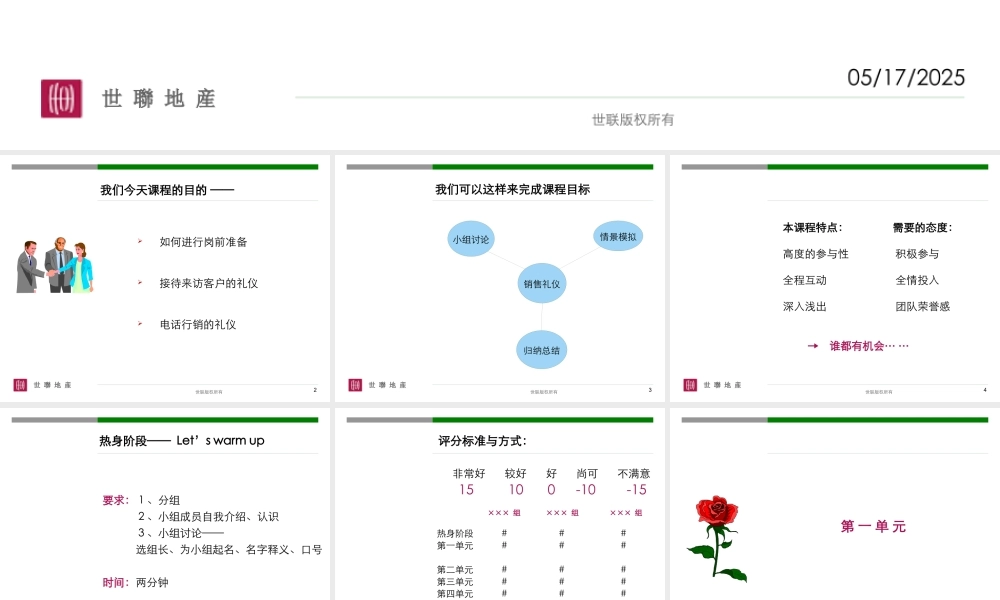Click footer logo on the bubble diagram slide
Image resolution: width=1000 pixels, height=600 pixels.
[x=355, y=385]
